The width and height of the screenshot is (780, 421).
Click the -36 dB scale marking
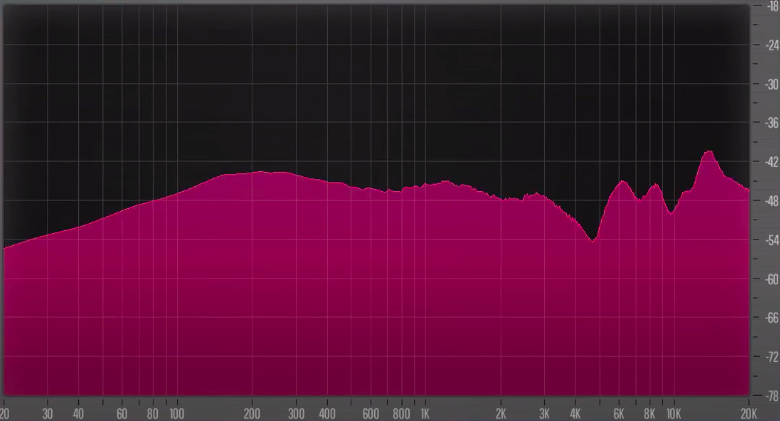tap(770, 123)
